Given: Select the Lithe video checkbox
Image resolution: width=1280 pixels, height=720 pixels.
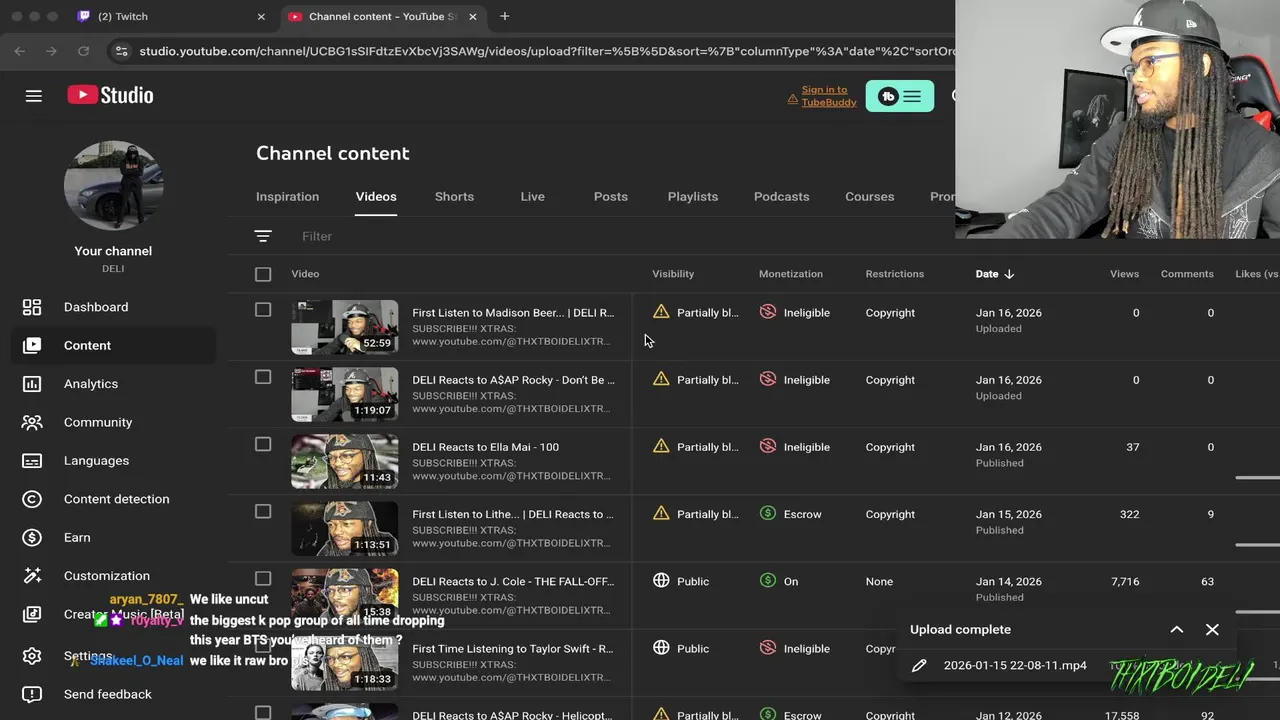Looking at the screenshot, I should 263,511.
